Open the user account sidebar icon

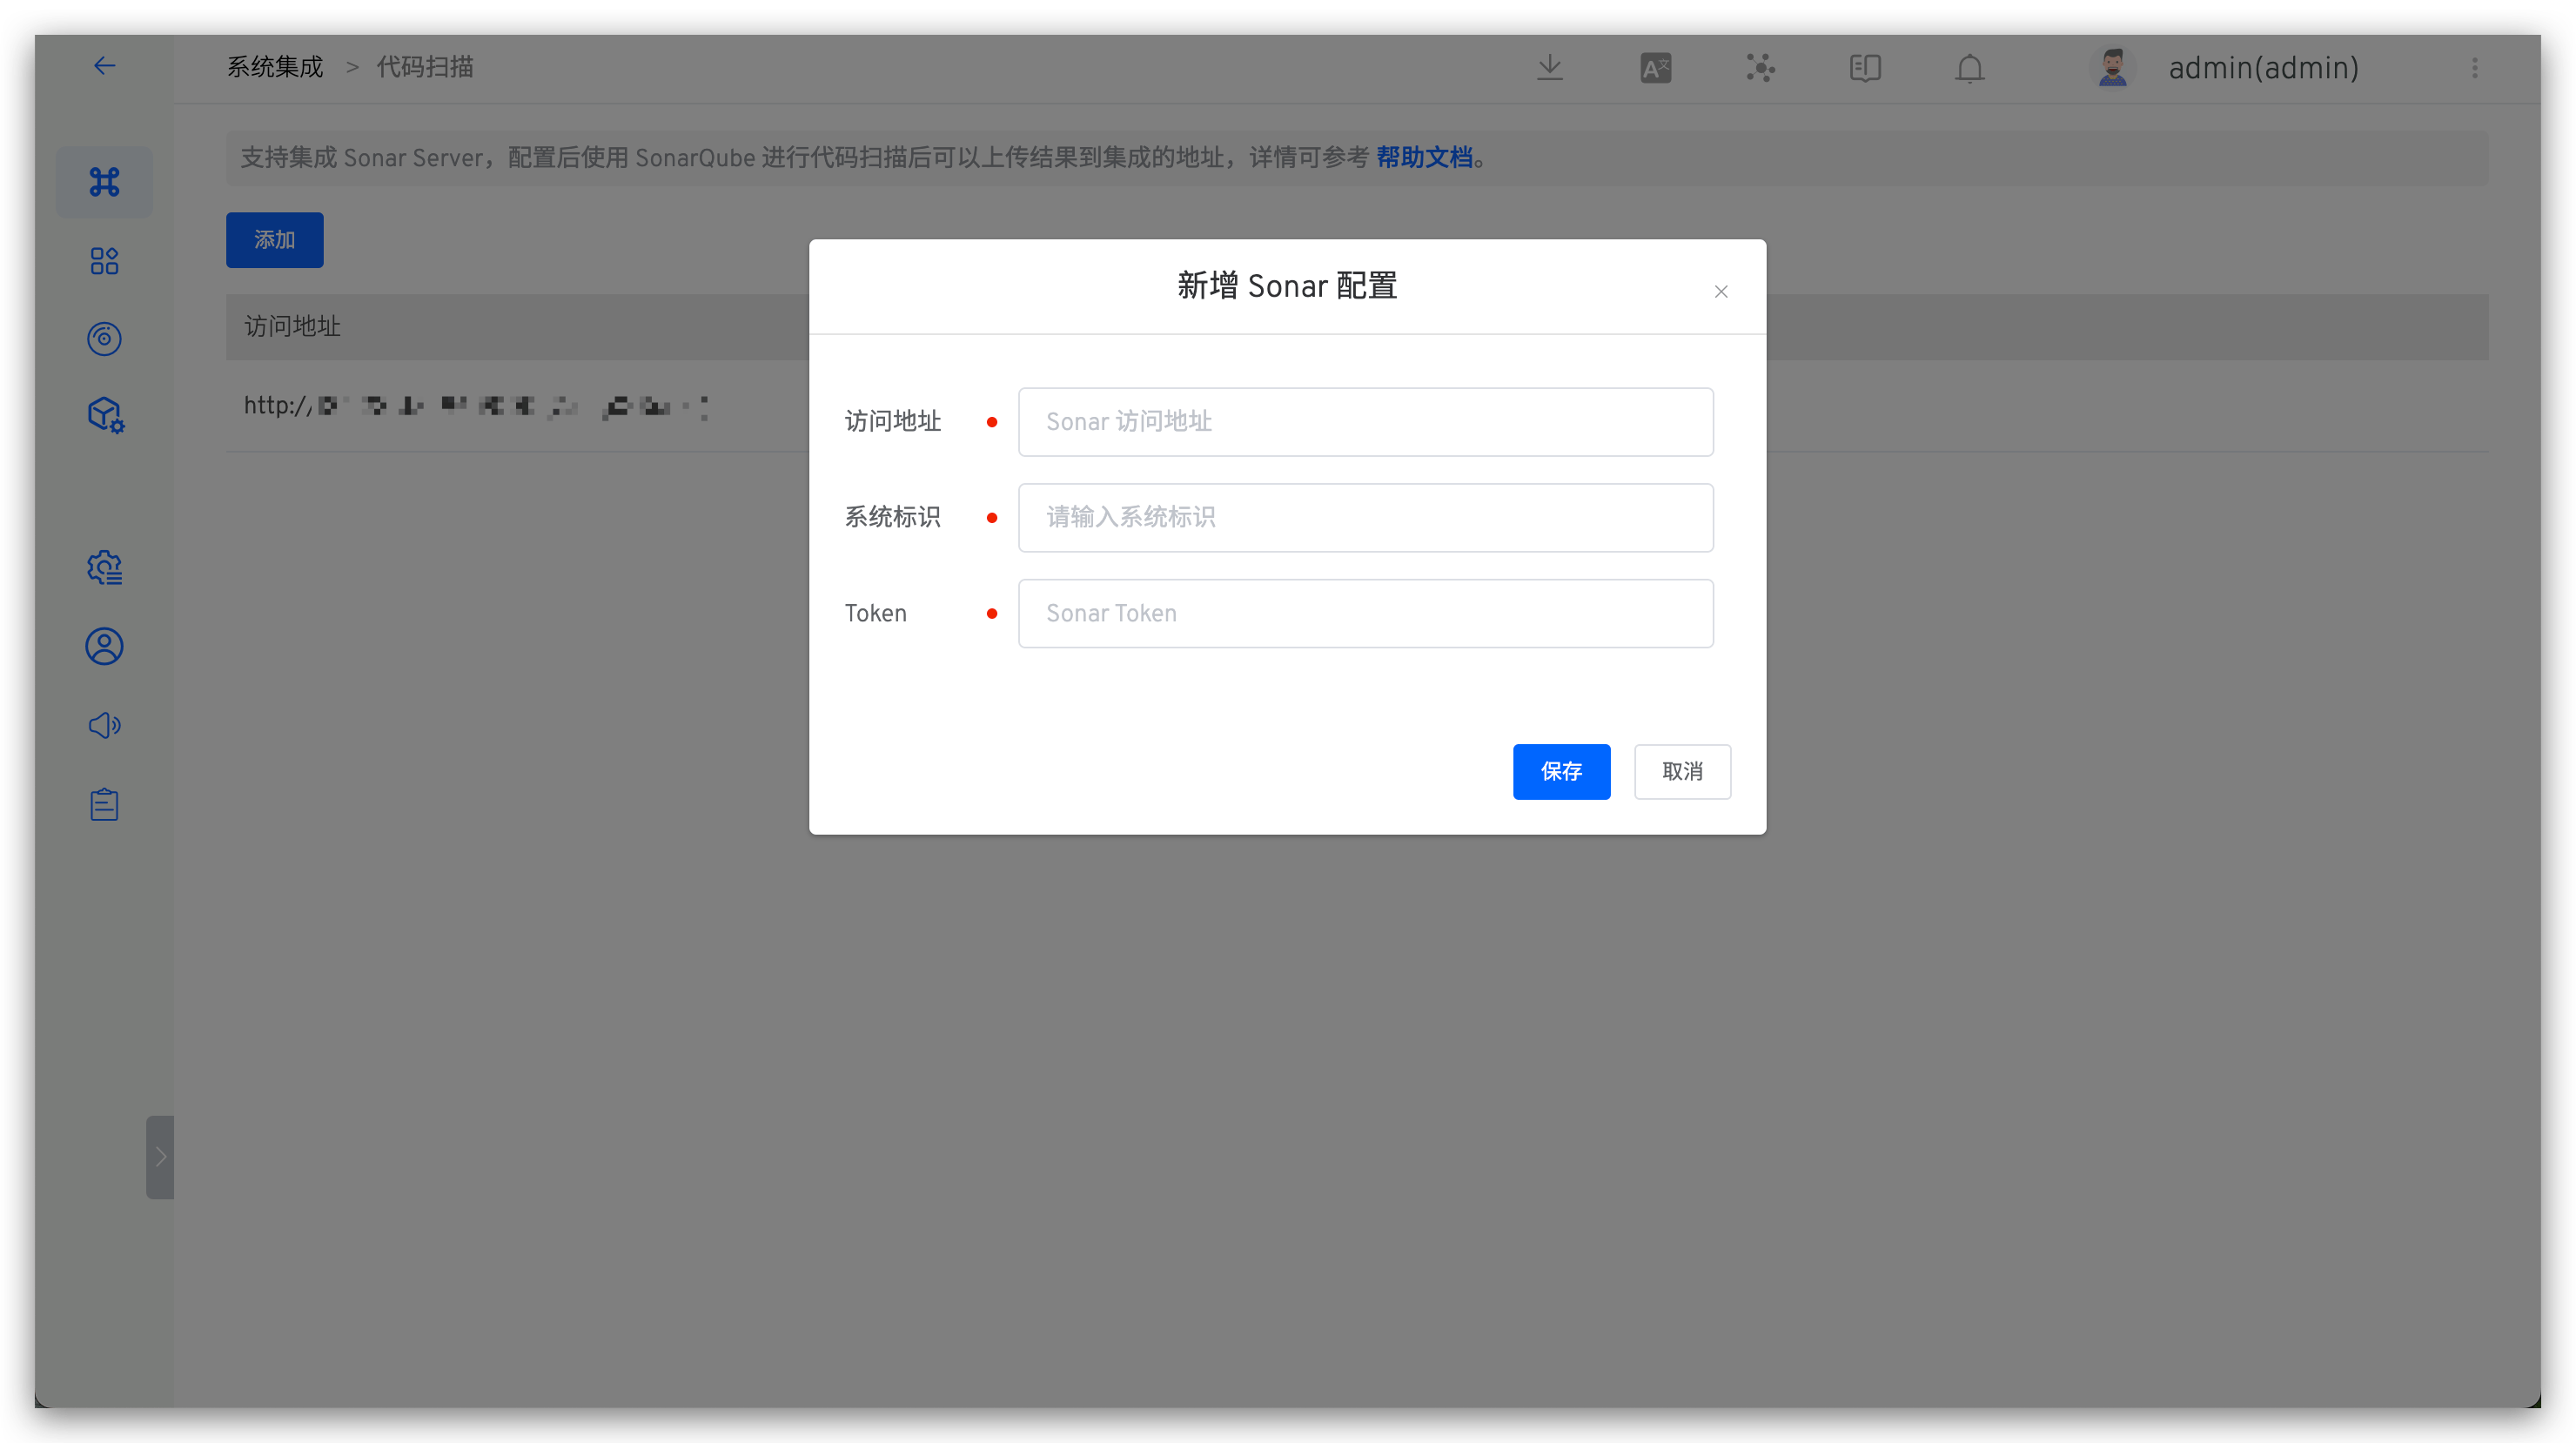coord(104,646)
